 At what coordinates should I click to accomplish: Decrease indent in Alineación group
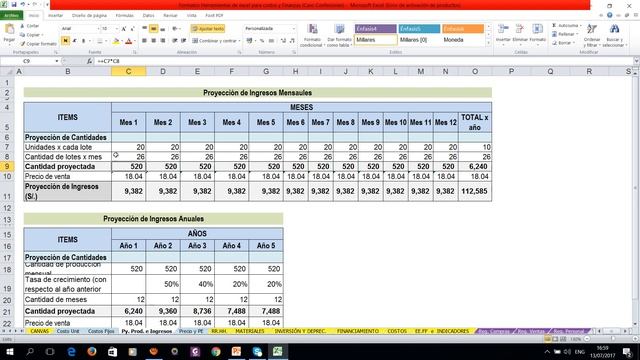[x=175, y=41]
